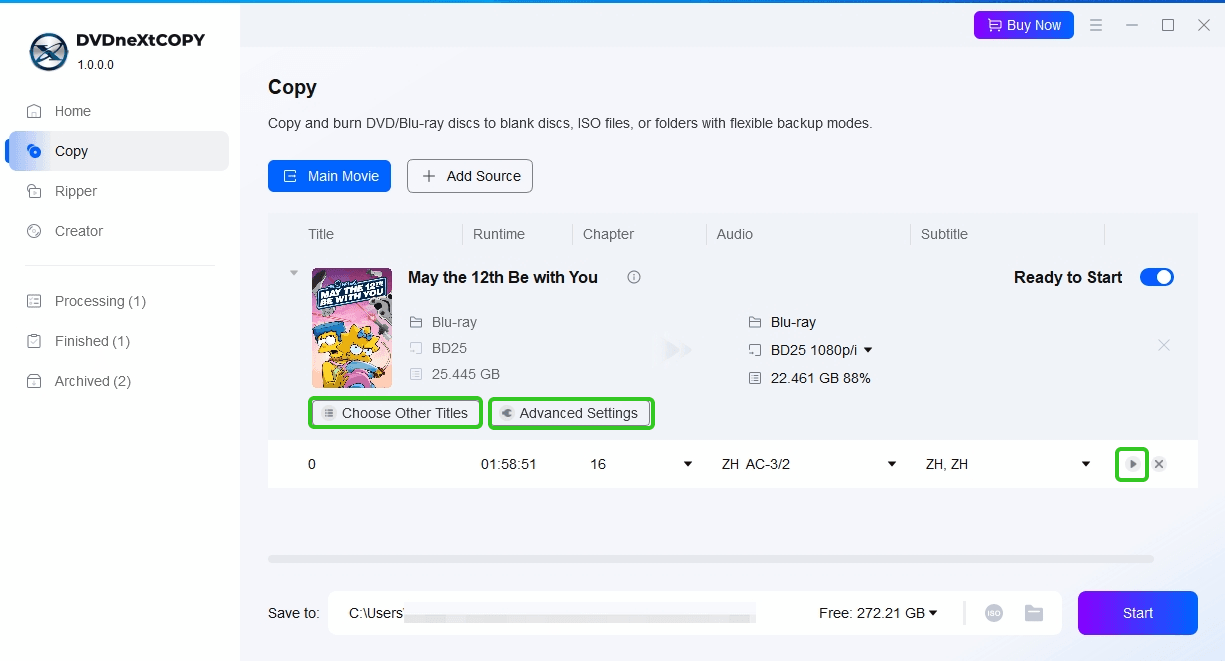Minimize the application window
This screenshot has height=661, width=1225.
[x=1132, y=25]
